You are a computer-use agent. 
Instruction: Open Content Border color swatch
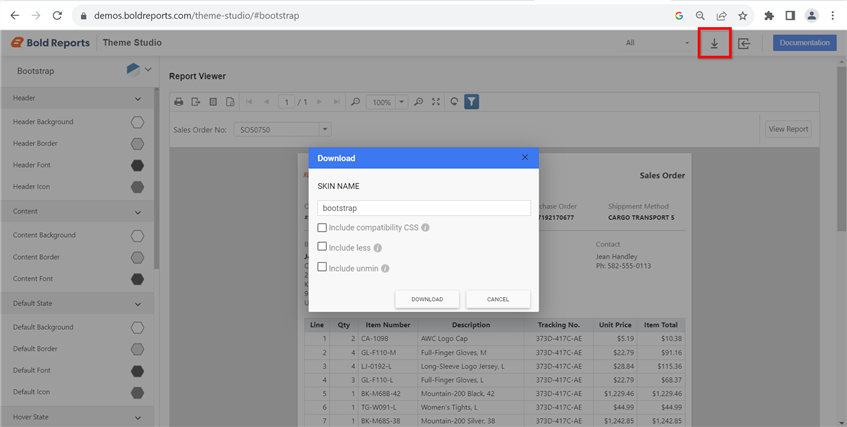[137, 257]
